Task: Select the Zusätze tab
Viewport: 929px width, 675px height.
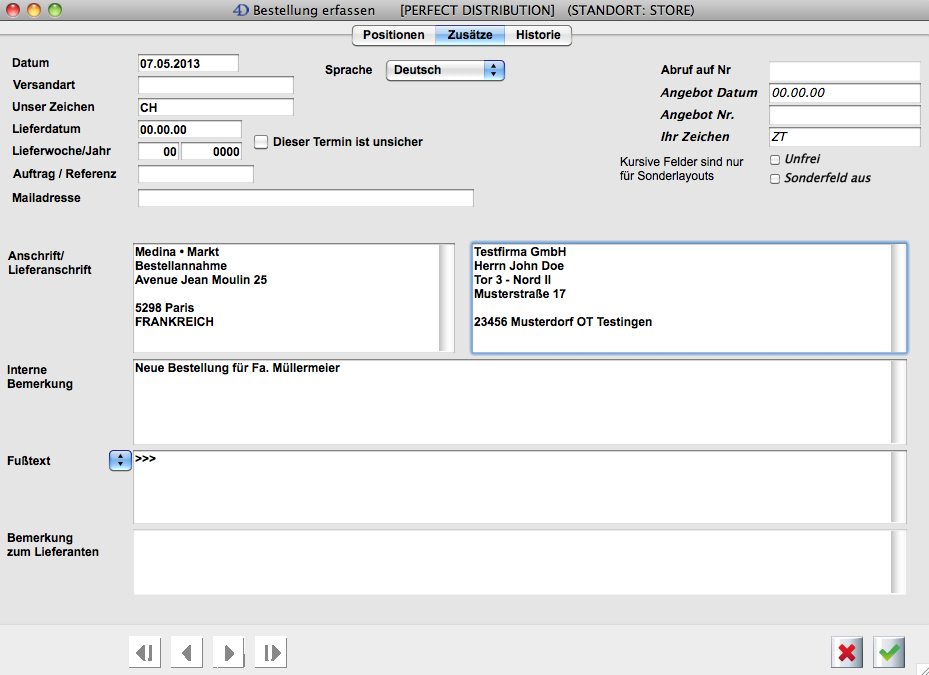Action: coord(469,35)
